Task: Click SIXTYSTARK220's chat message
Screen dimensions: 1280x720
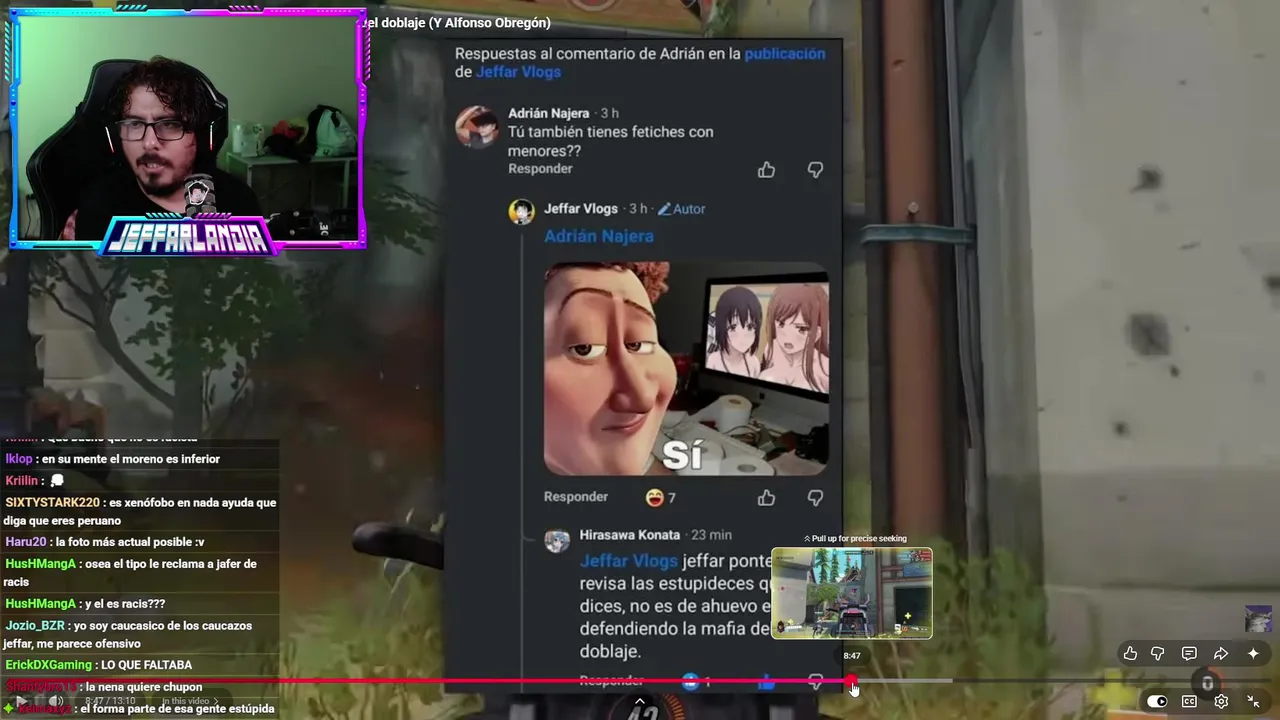Action: click(140, 511)
